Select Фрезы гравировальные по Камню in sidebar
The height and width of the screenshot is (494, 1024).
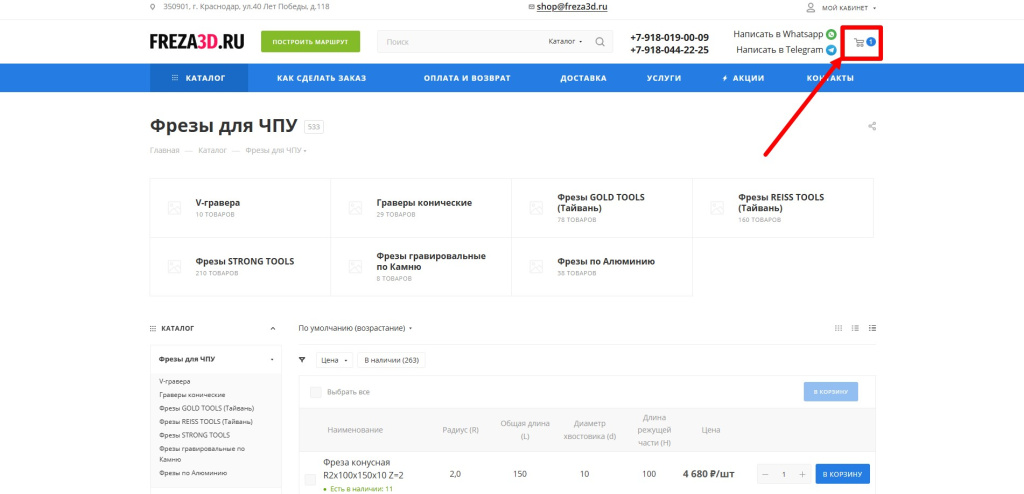202,454
